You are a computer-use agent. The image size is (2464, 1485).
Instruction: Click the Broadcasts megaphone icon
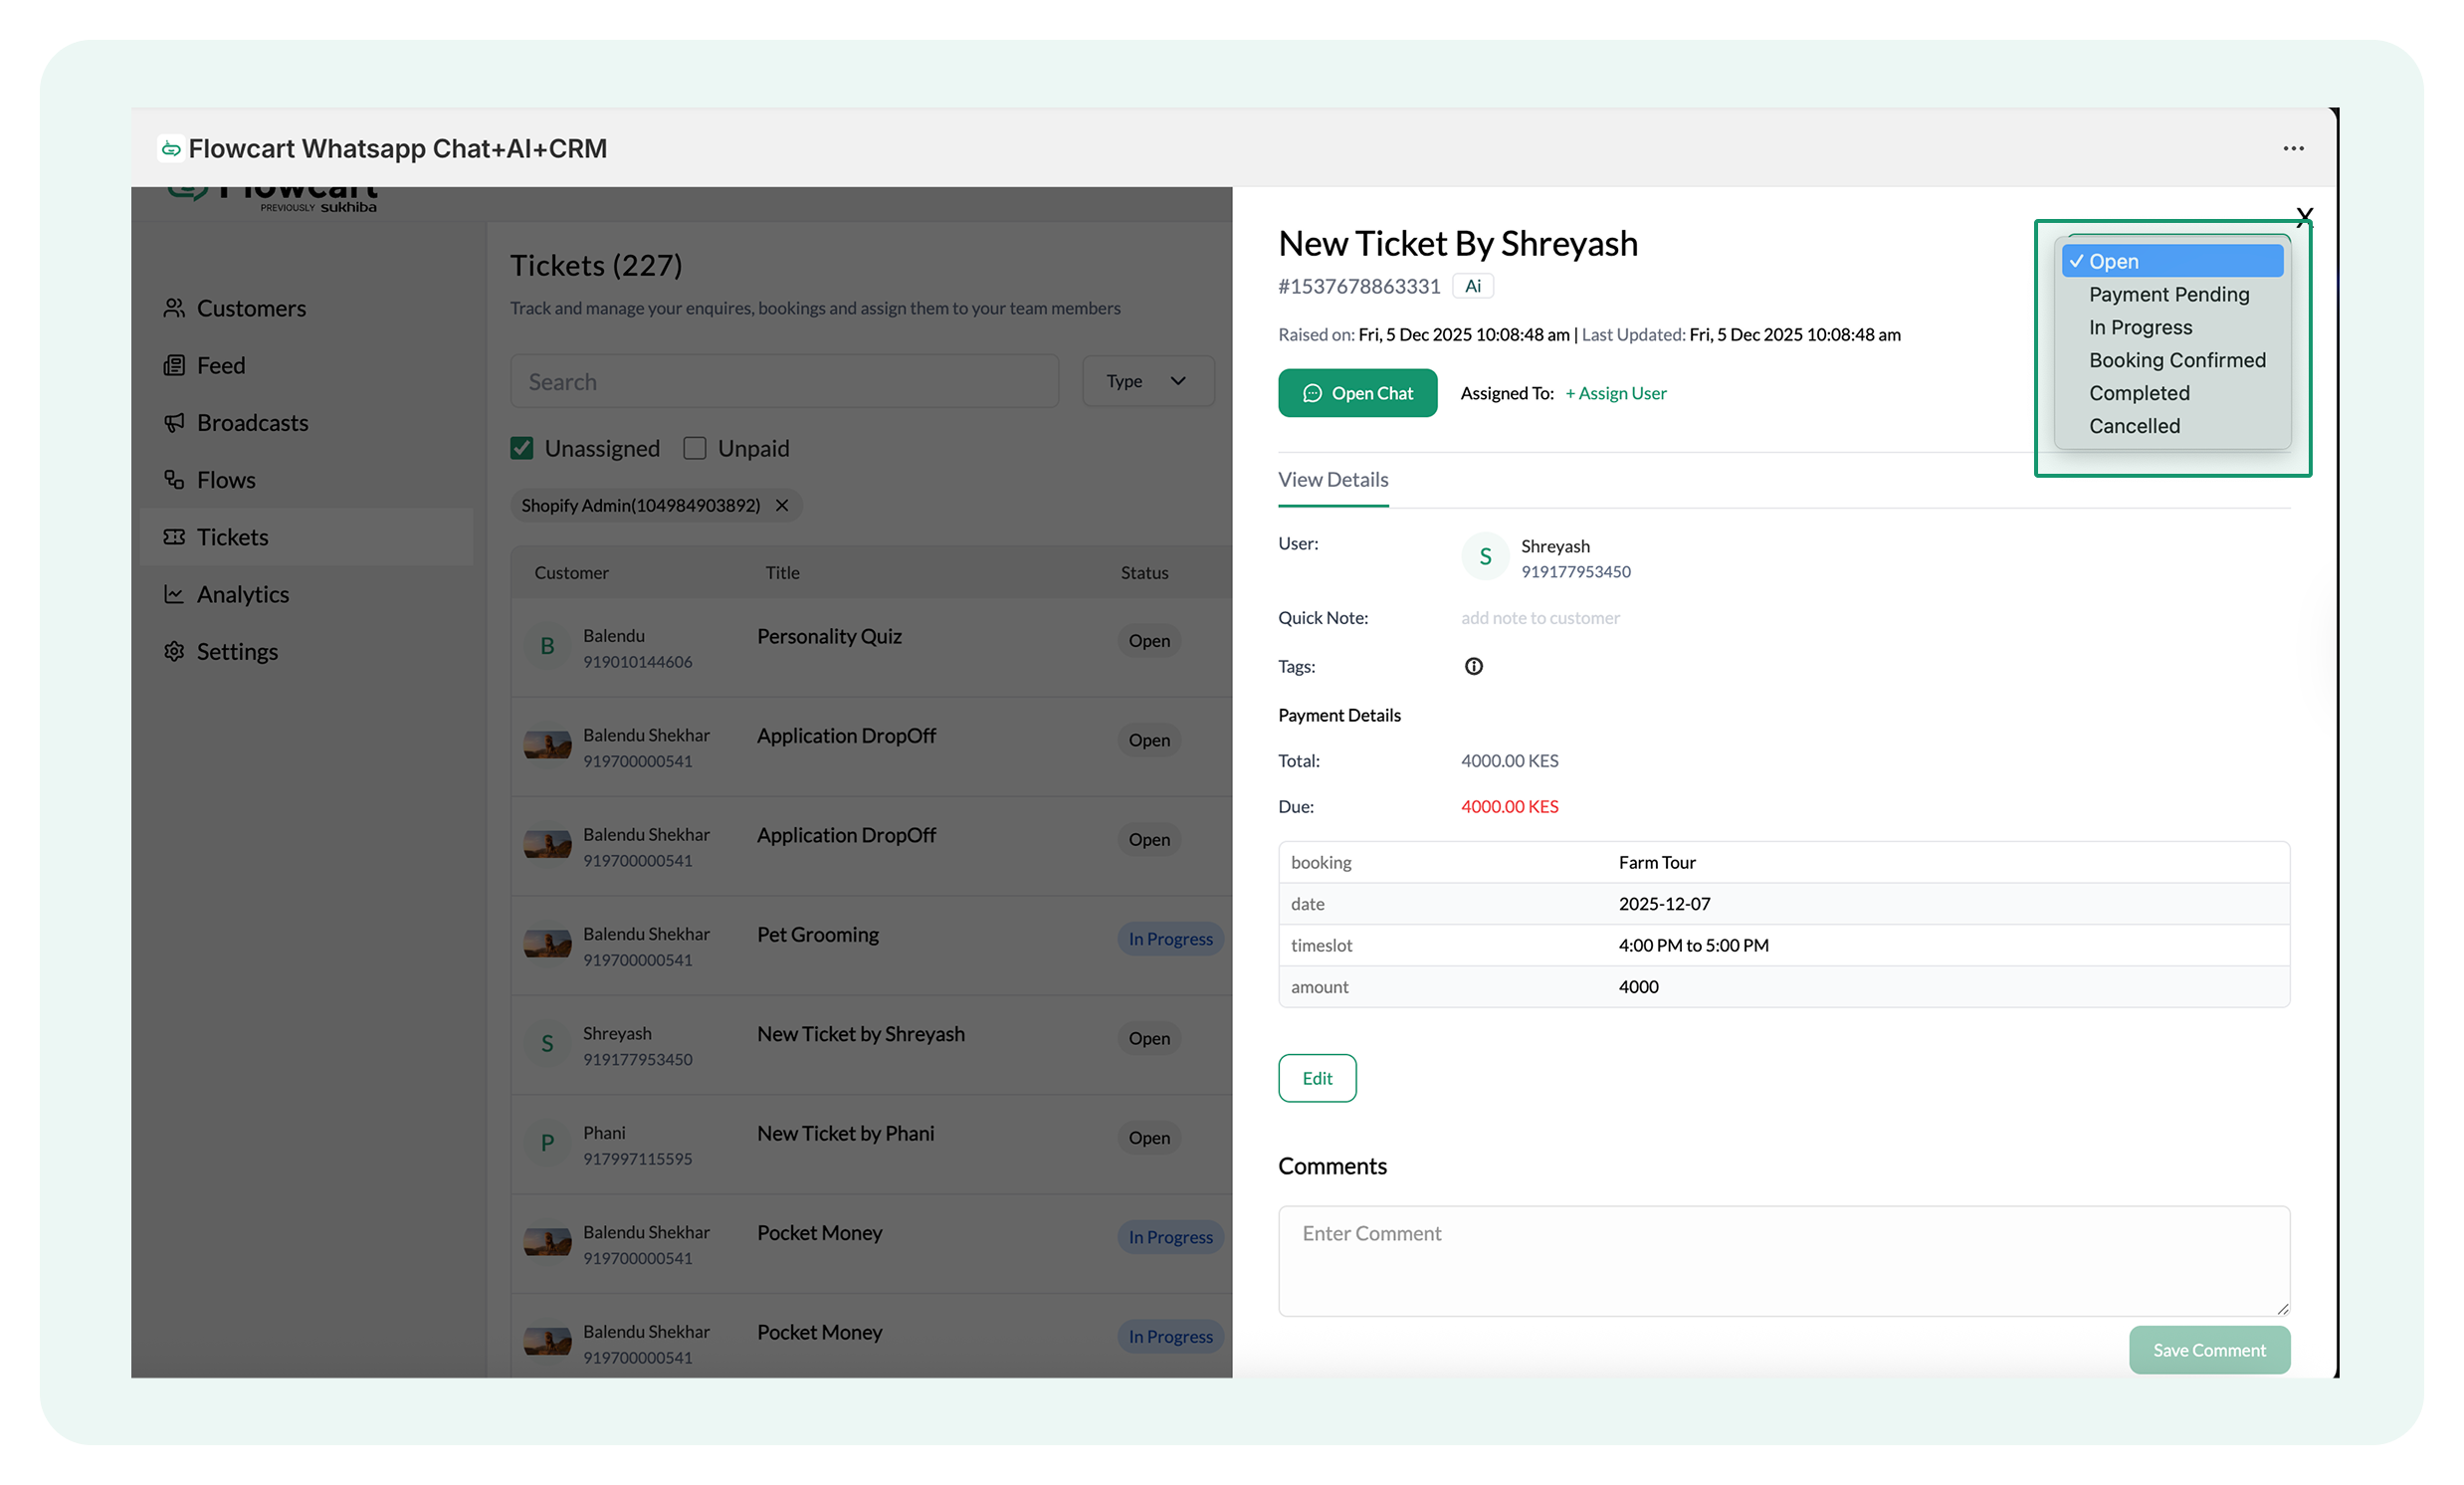(x=174, y=422)
